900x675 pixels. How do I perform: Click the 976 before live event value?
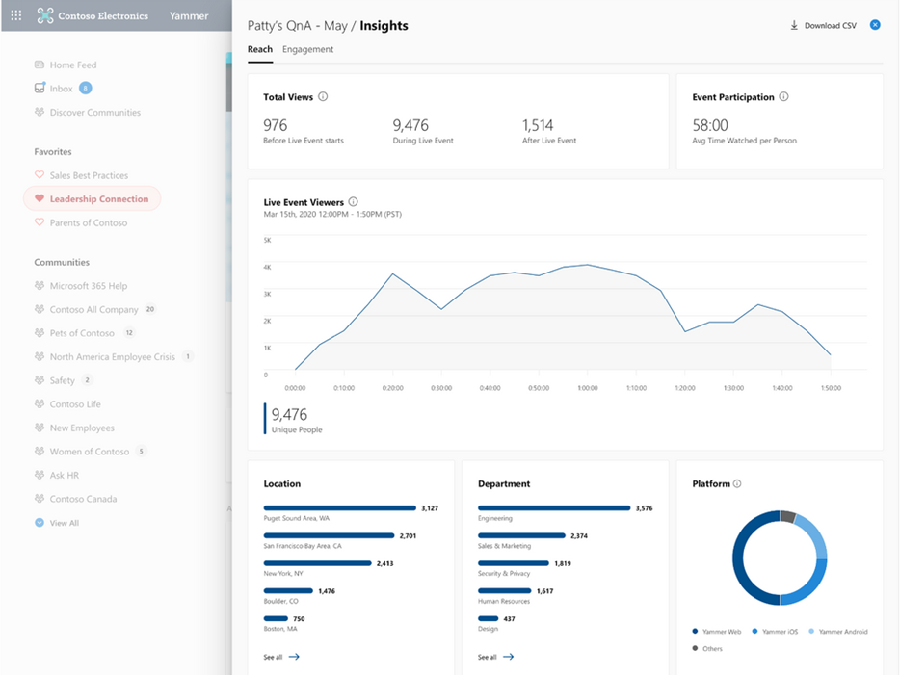coord(275,125)
